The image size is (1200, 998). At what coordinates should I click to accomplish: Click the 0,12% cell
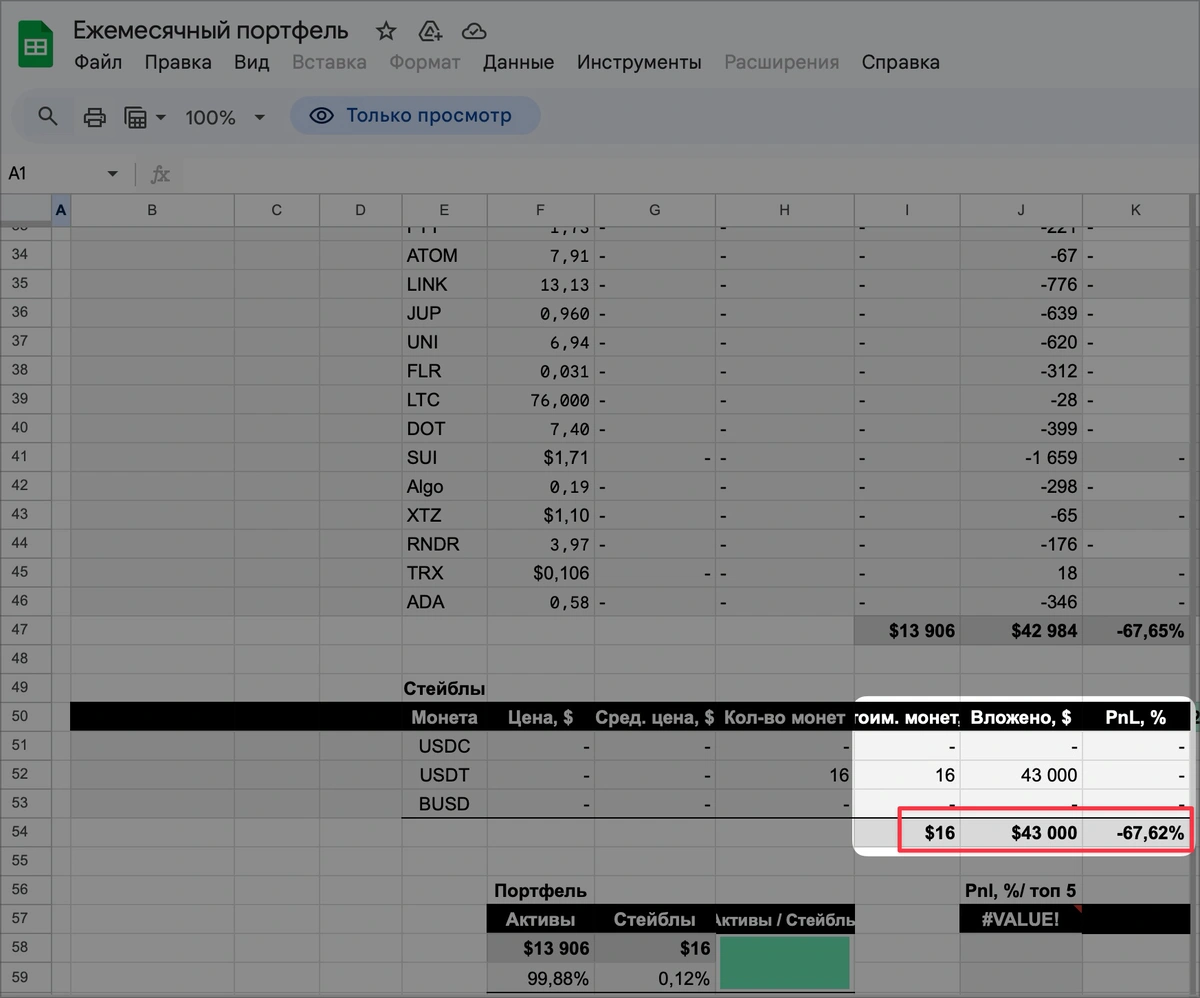coord(655,977)
